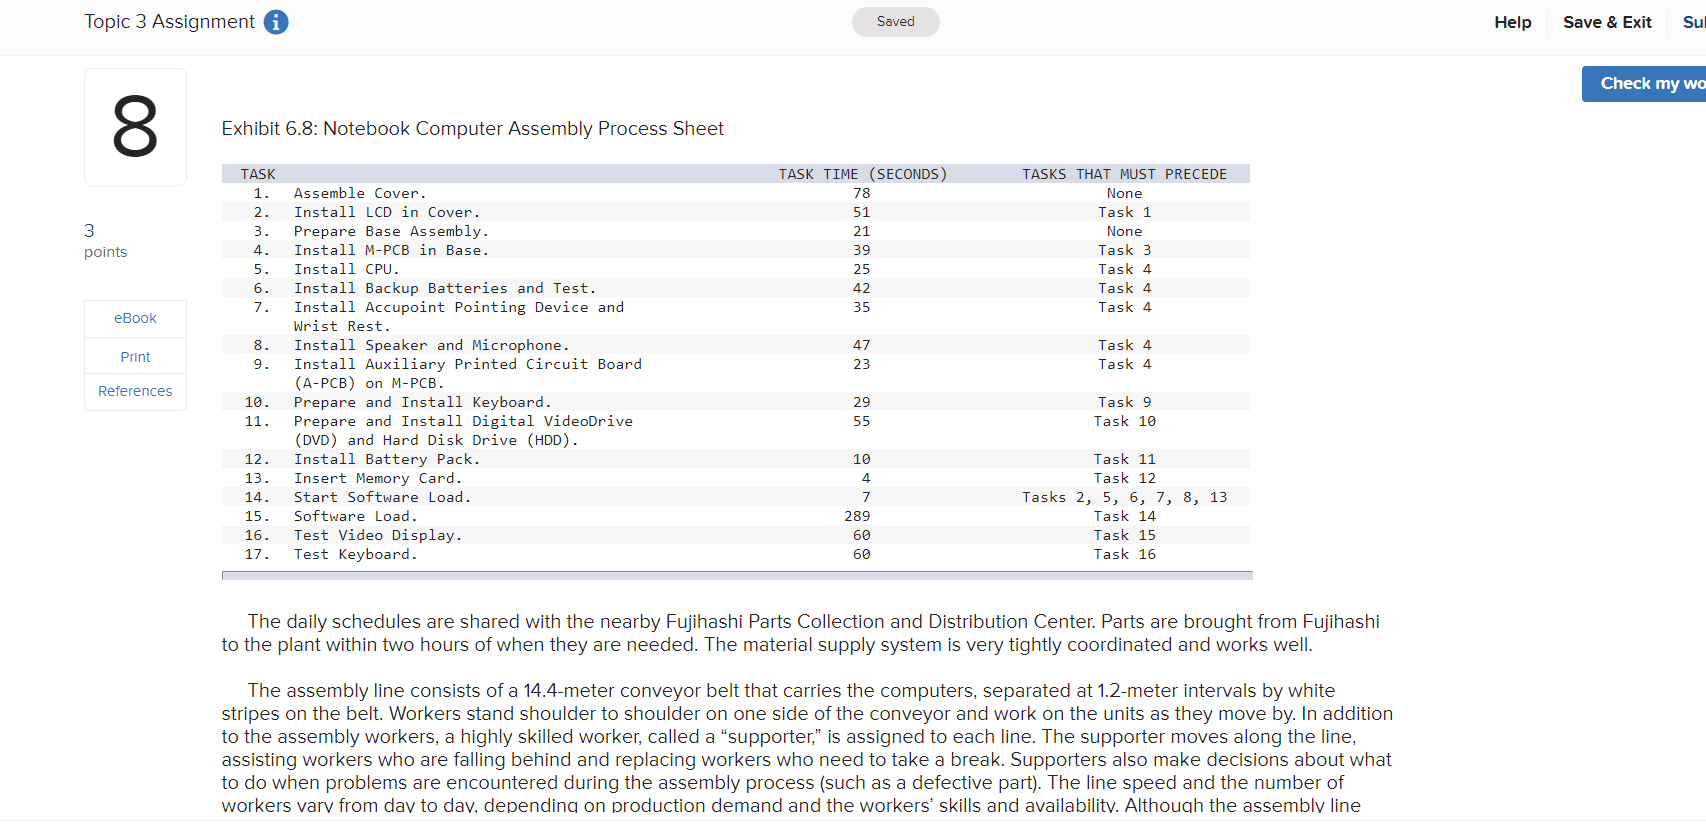Click the Install LCD in Cover row
This screenshot has height=827, width=1706.
tap(736, 212)
